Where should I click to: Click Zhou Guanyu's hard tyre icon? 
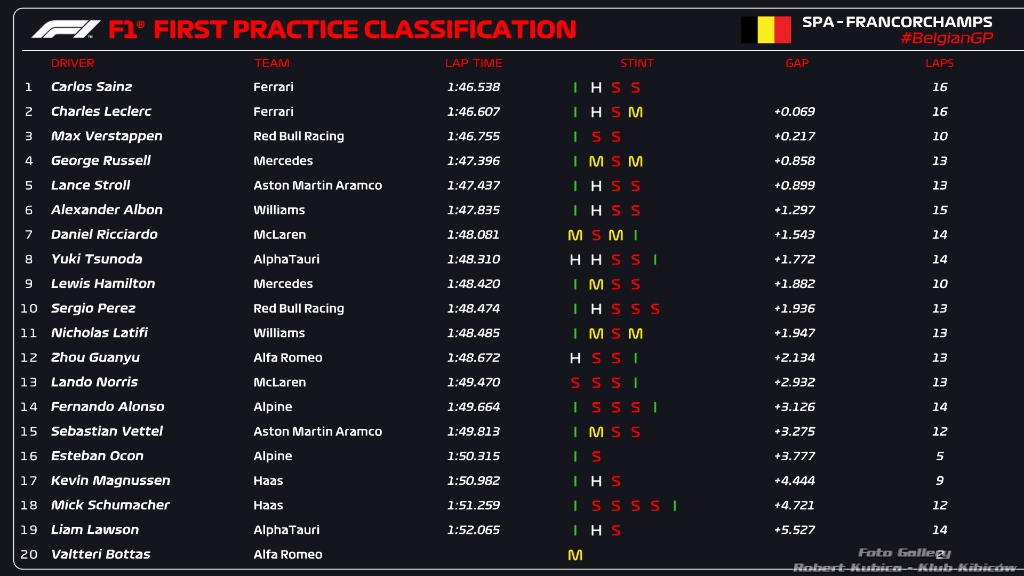coord(575,358)
